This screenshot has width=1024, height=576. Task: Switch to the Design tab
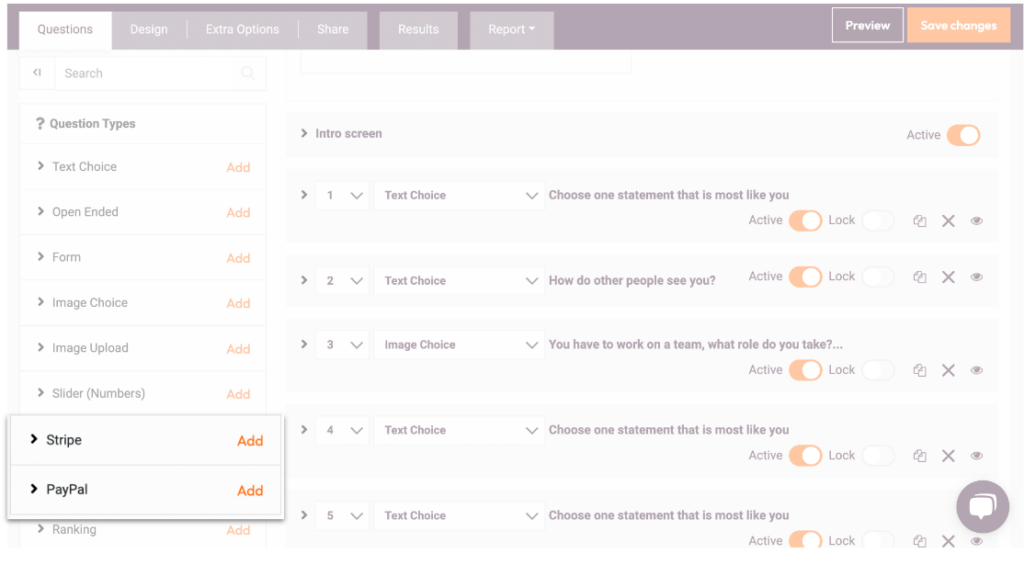click(149, 29)
